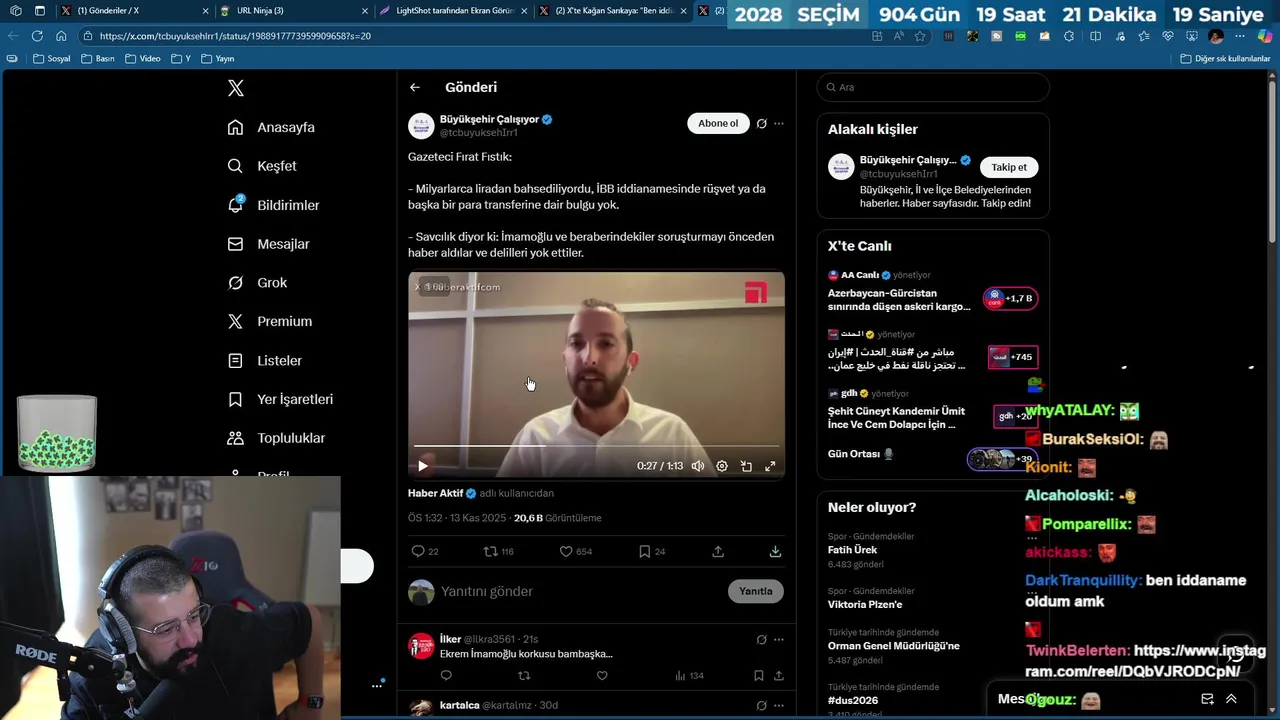The height and width of the screenshot is (720, 1280).
Task: Enter video fullscreen mode
Action: [770, 466]
